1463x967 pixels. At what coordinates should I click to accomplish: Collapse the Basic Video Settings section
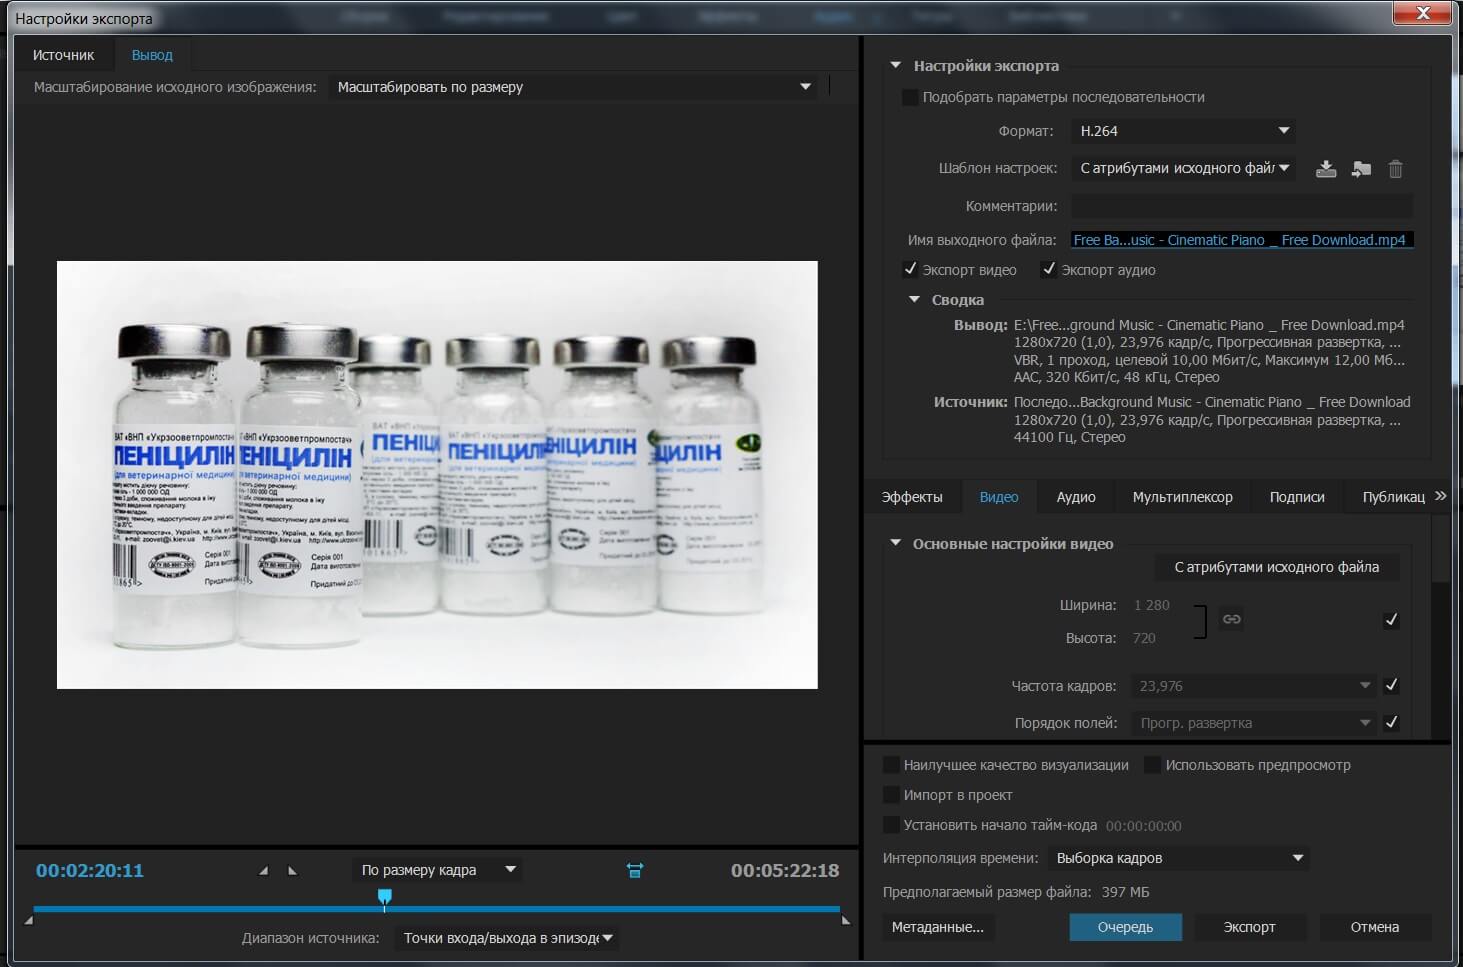click(895, 543)
